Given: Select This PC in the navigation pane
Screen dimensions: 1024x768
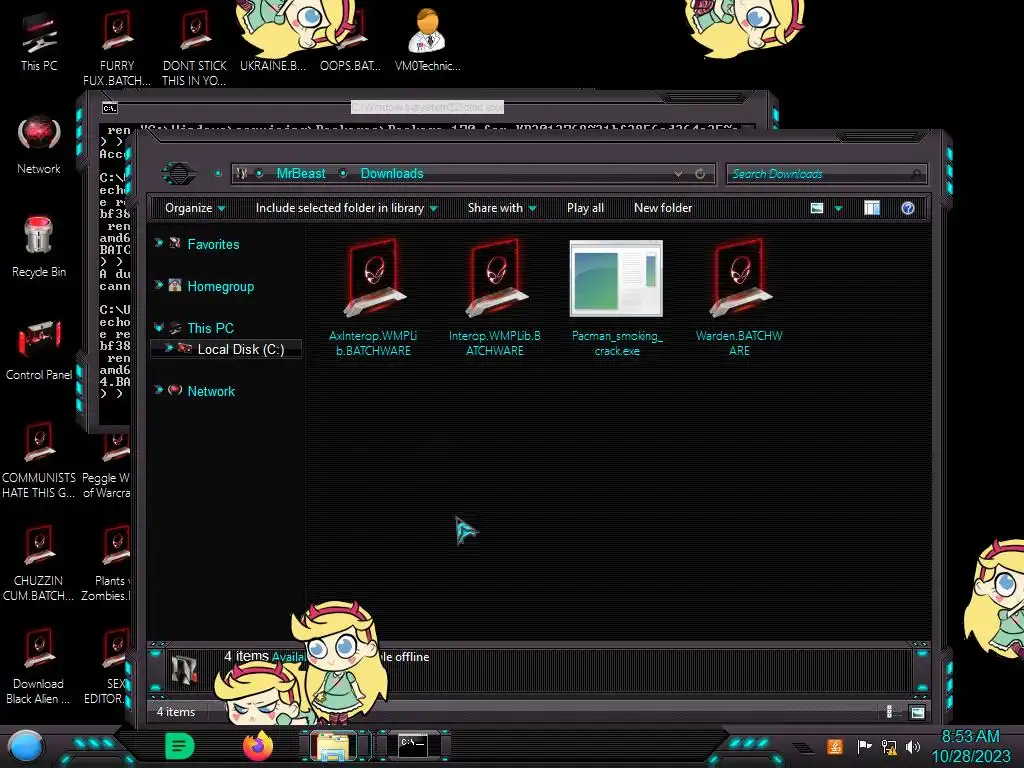Looking at the screenshot, I should click(210, 328).
